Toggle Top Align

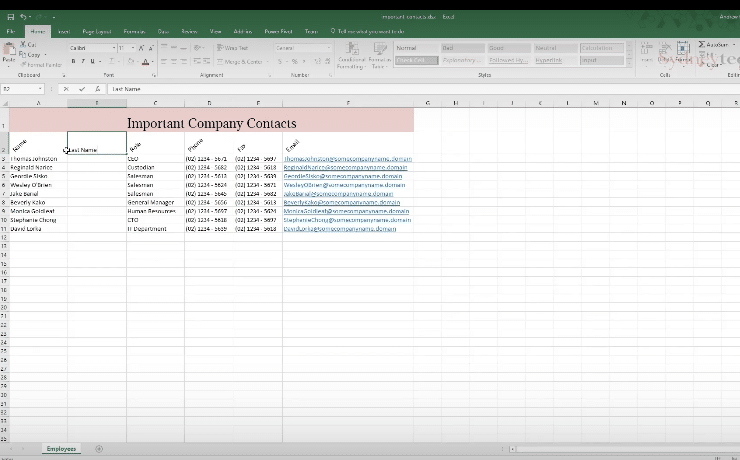point(164,48)
